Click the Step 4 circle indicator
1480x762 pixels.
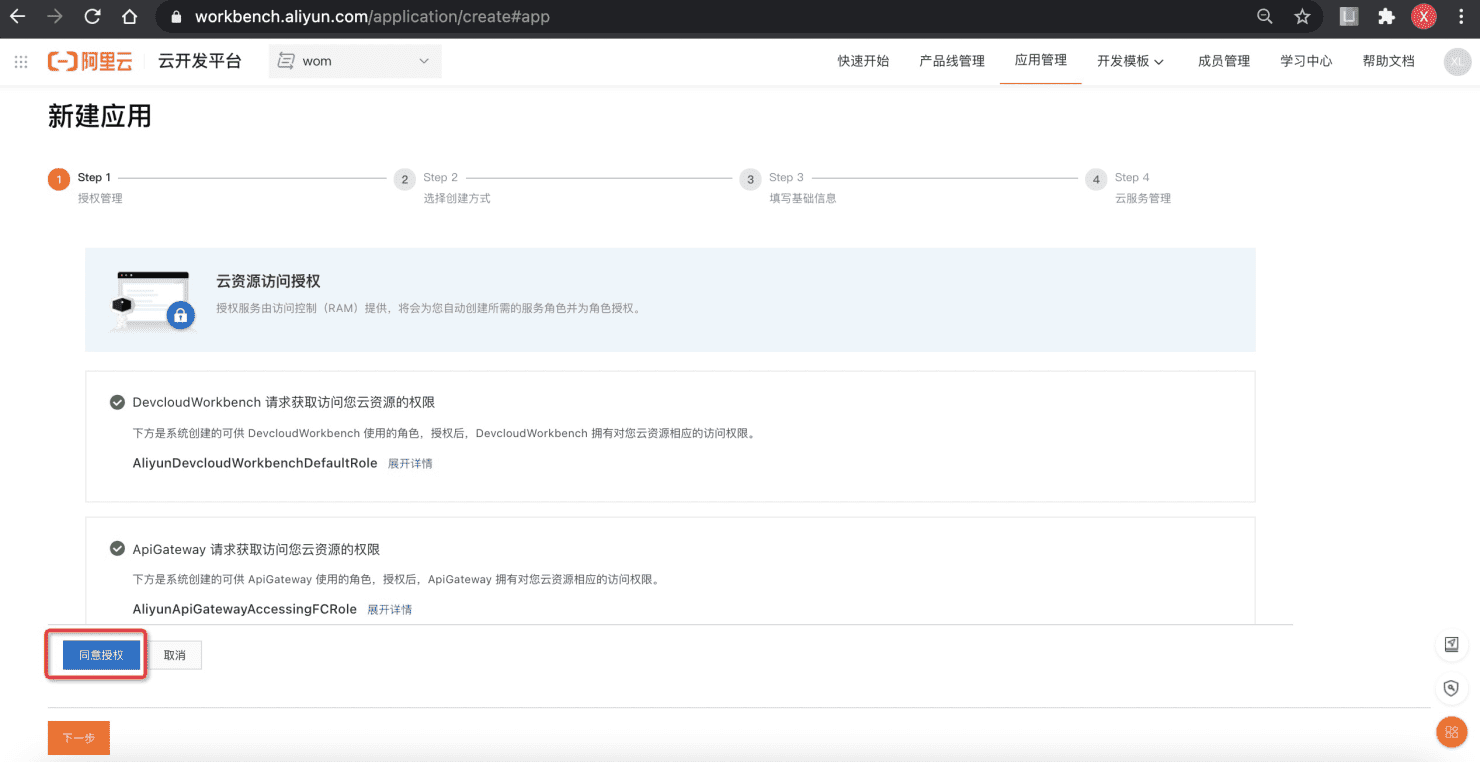tap(1096, 179)
